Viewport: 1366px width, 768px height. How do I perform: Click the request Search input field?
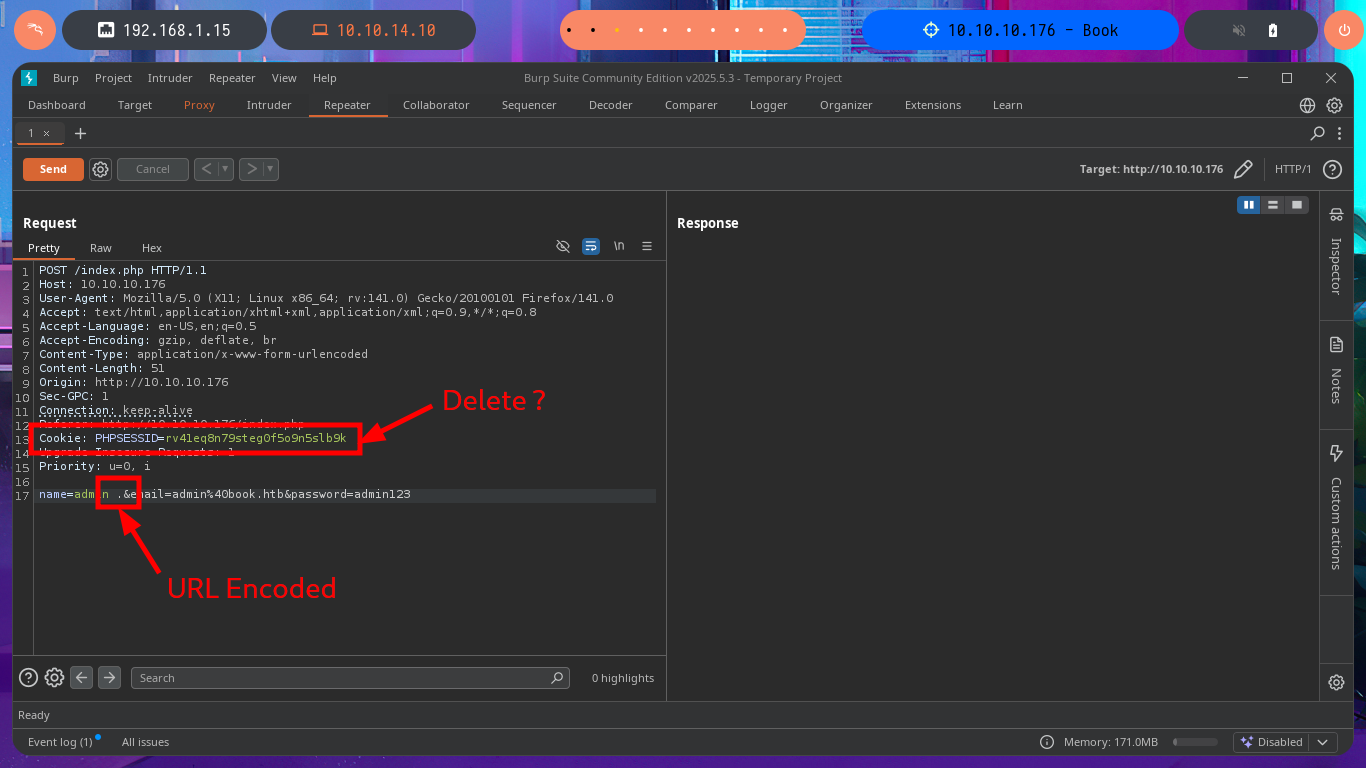(x=350, y=677)
